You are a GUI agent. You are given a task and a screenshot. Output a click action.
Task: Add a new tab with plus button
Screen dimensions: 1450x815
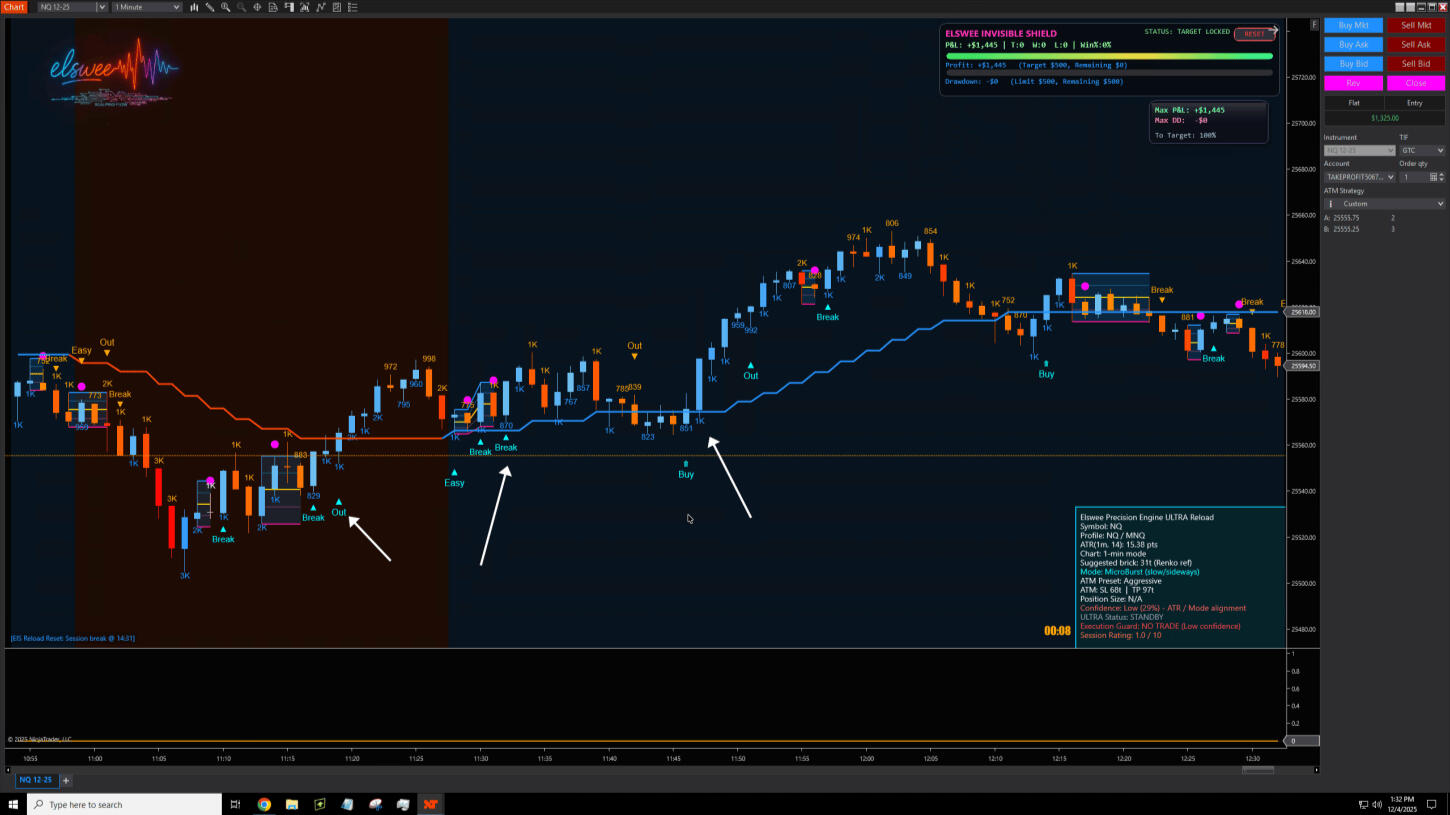pos(66,780)
